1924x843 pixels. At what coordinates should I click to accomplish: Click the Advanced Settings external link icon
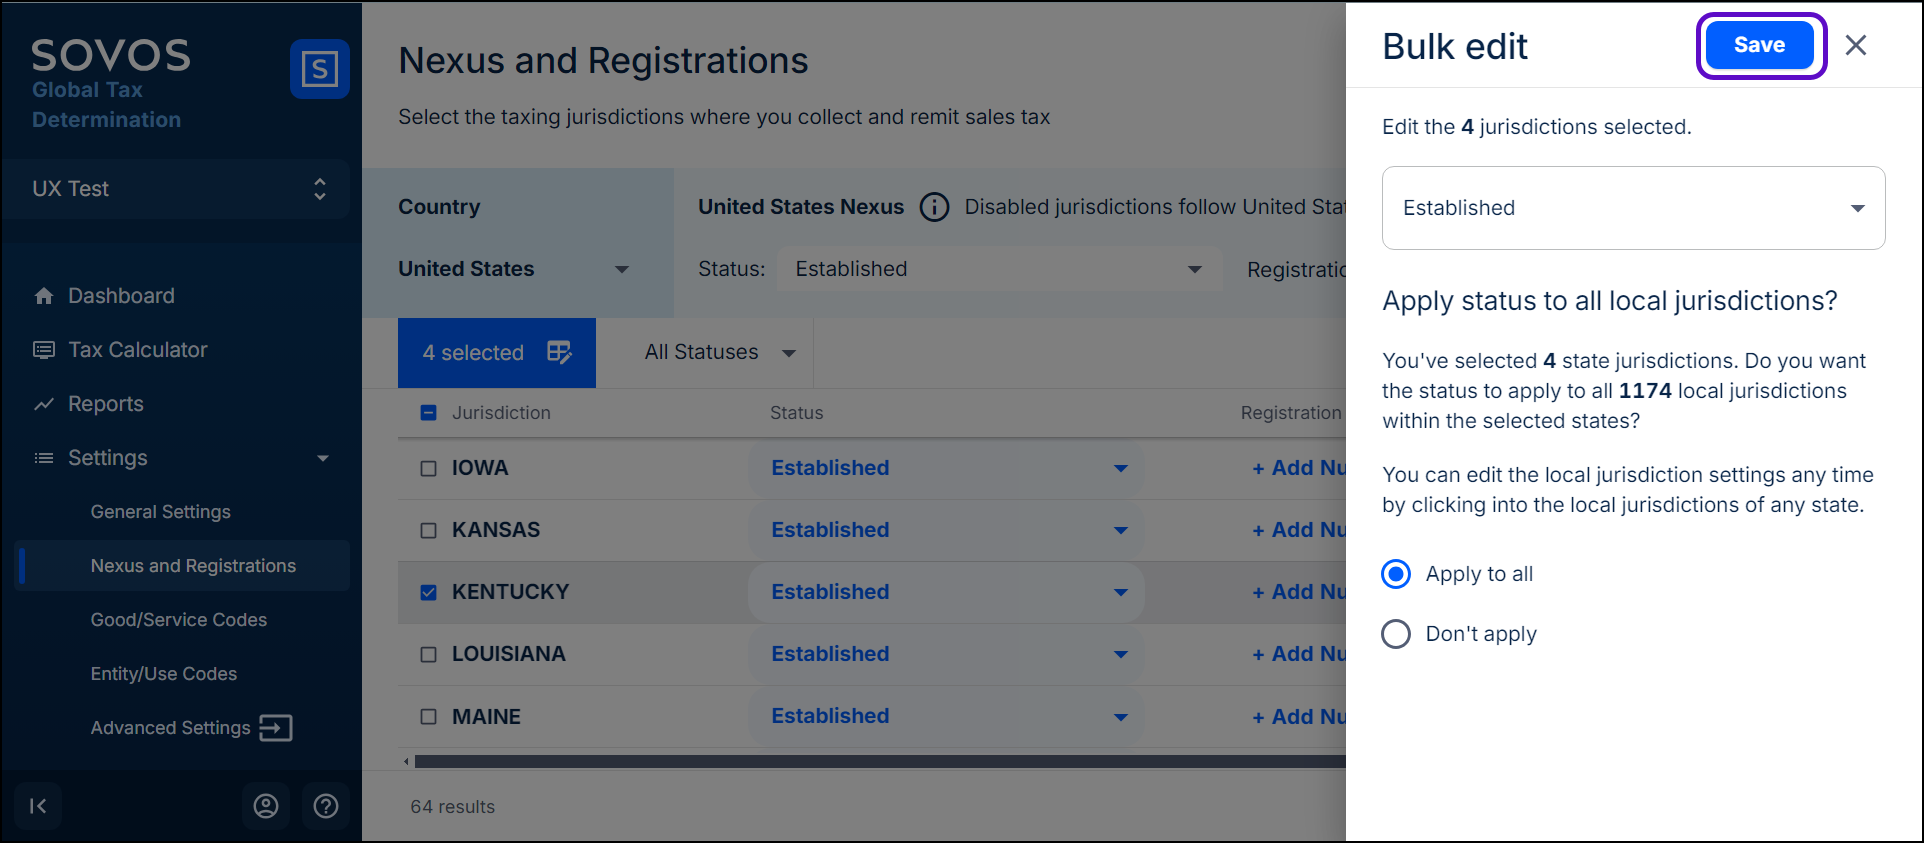(276, 728)
